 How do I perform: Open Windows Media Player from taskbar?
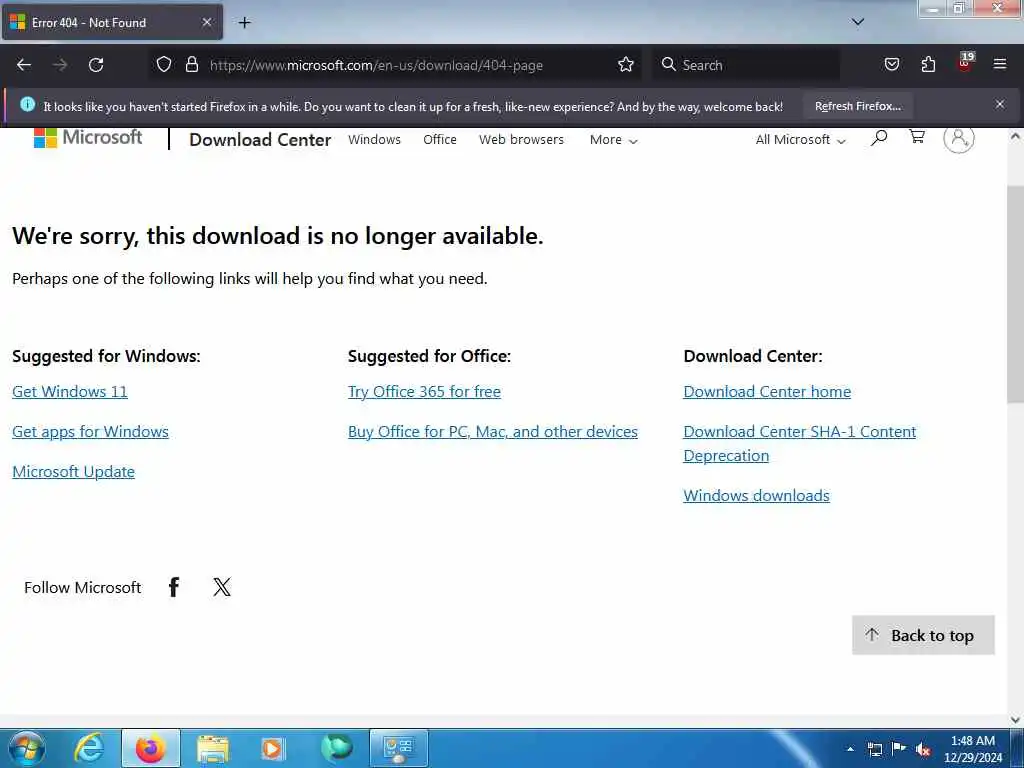(x=273, y=748)
